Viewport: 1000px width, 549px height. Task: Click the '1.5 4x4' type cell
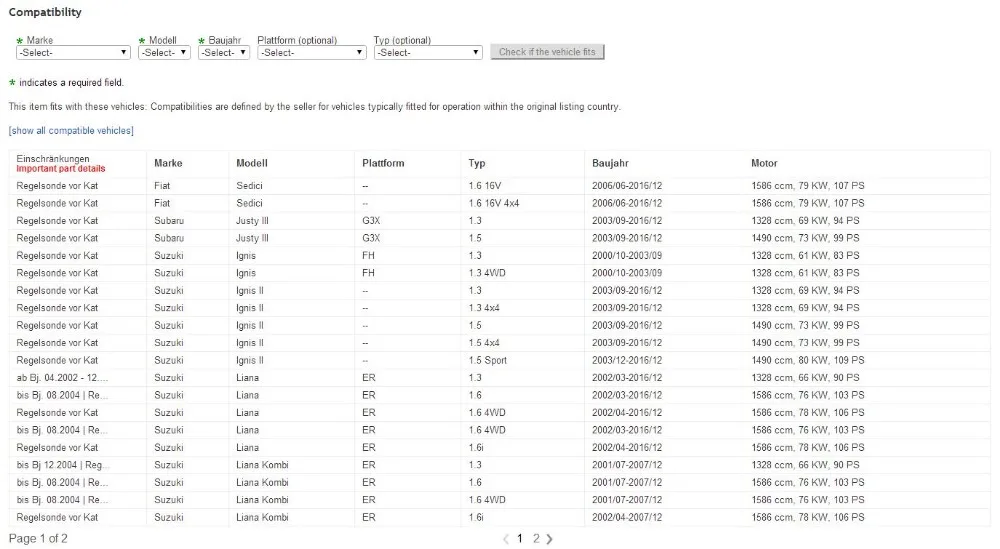[484, 342]
